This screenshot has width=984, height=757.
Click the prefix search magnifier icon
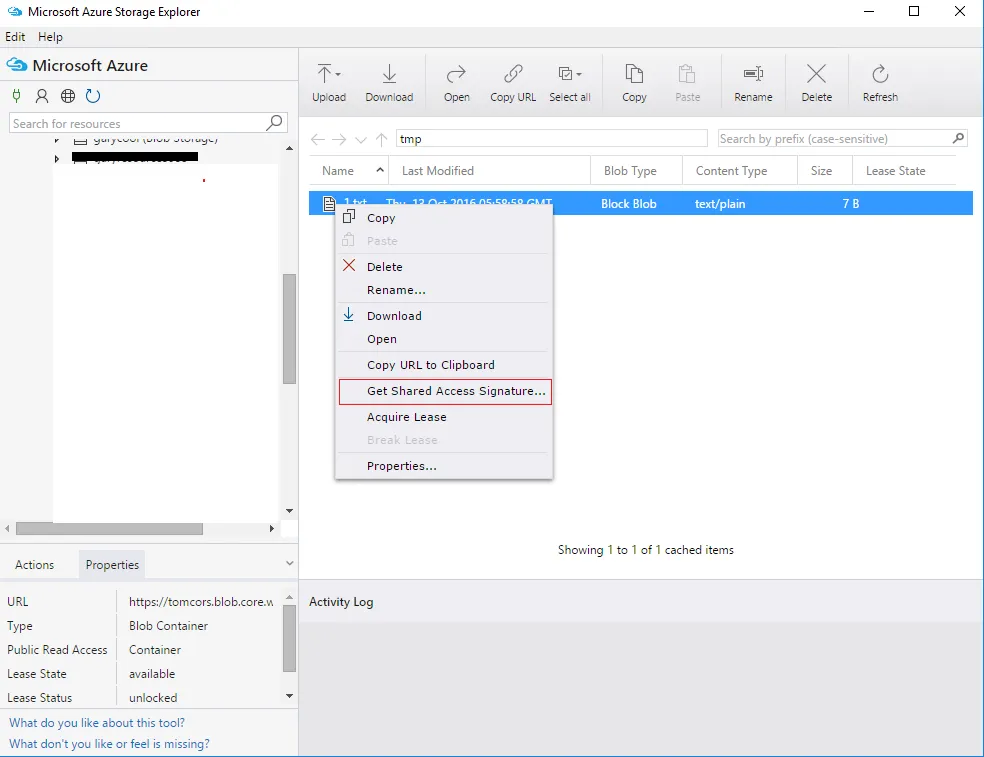(958, 138)
